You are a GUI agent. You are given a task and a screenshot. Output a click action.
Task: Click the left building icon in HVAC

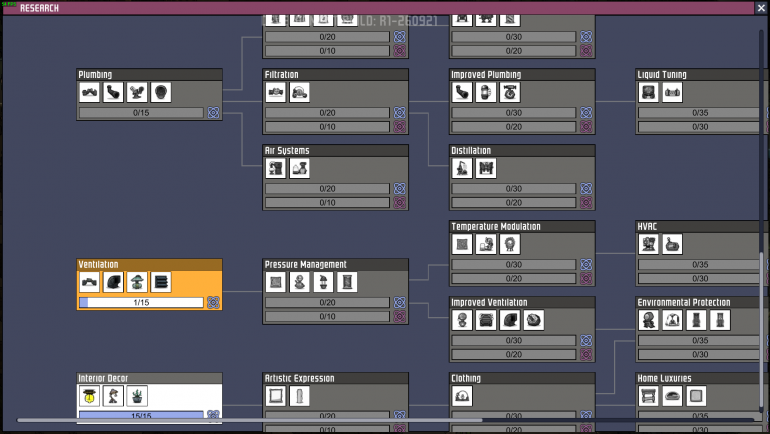[648, 244]
